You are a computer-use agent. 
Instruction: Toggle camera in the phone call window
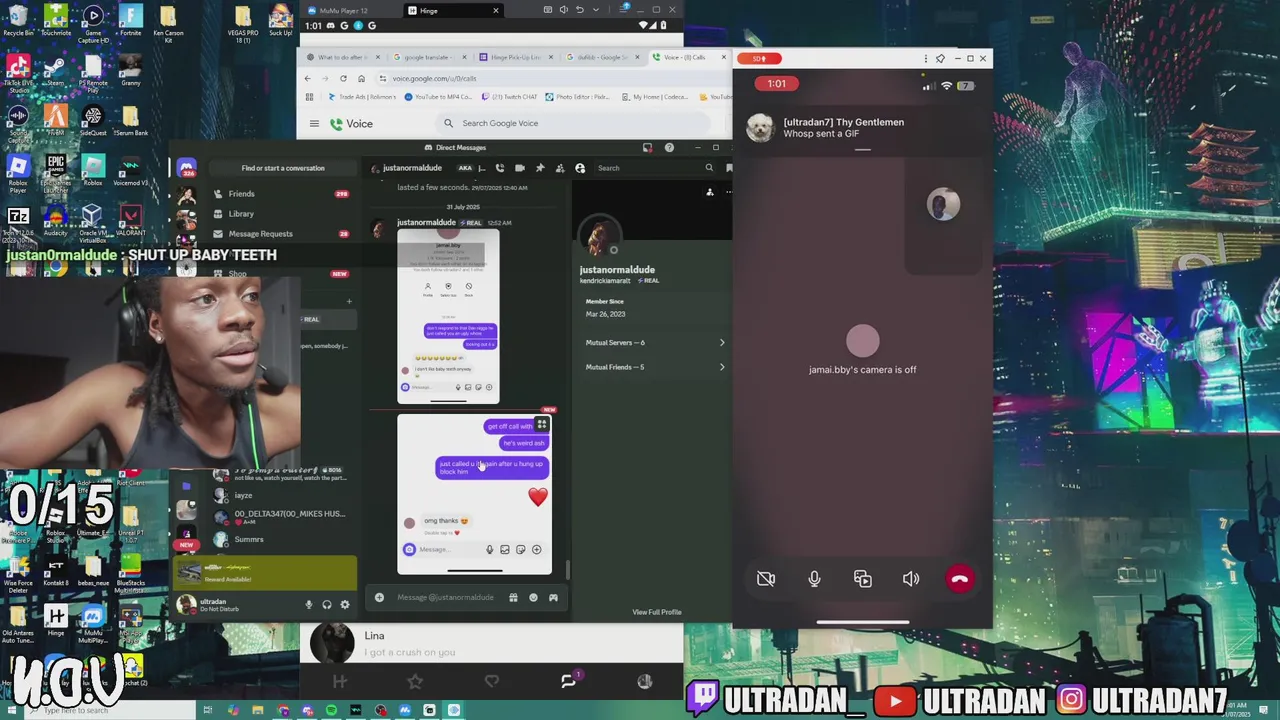click(766, 579)
